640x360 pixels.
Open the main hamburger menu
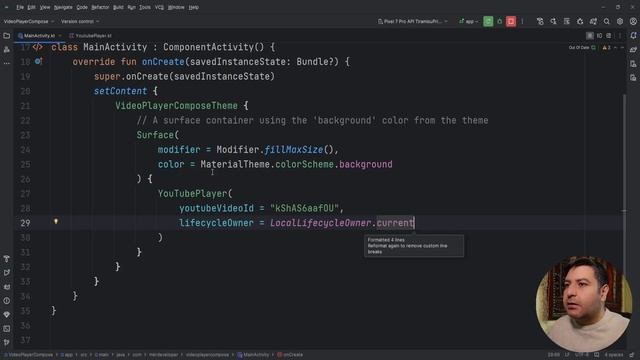(x=6, y=7)
